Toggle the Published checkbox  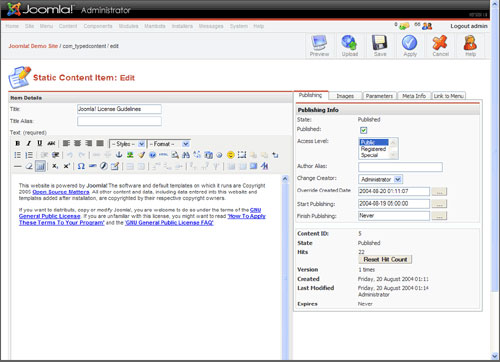click(363, 130)
